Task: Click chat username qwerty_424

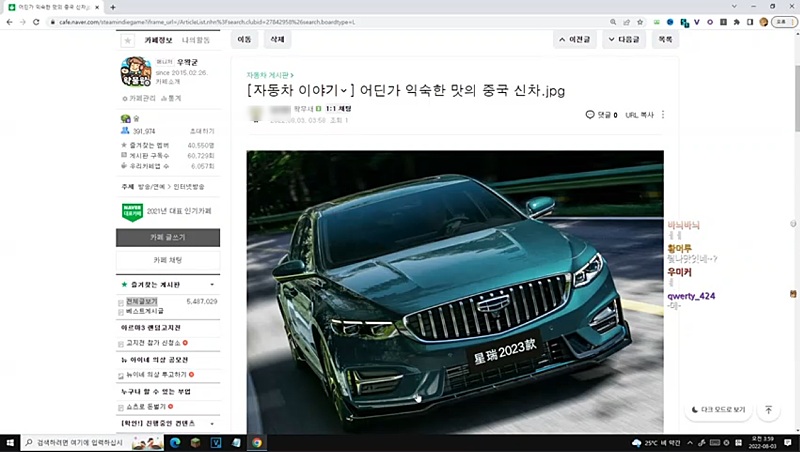Action: 691,296
